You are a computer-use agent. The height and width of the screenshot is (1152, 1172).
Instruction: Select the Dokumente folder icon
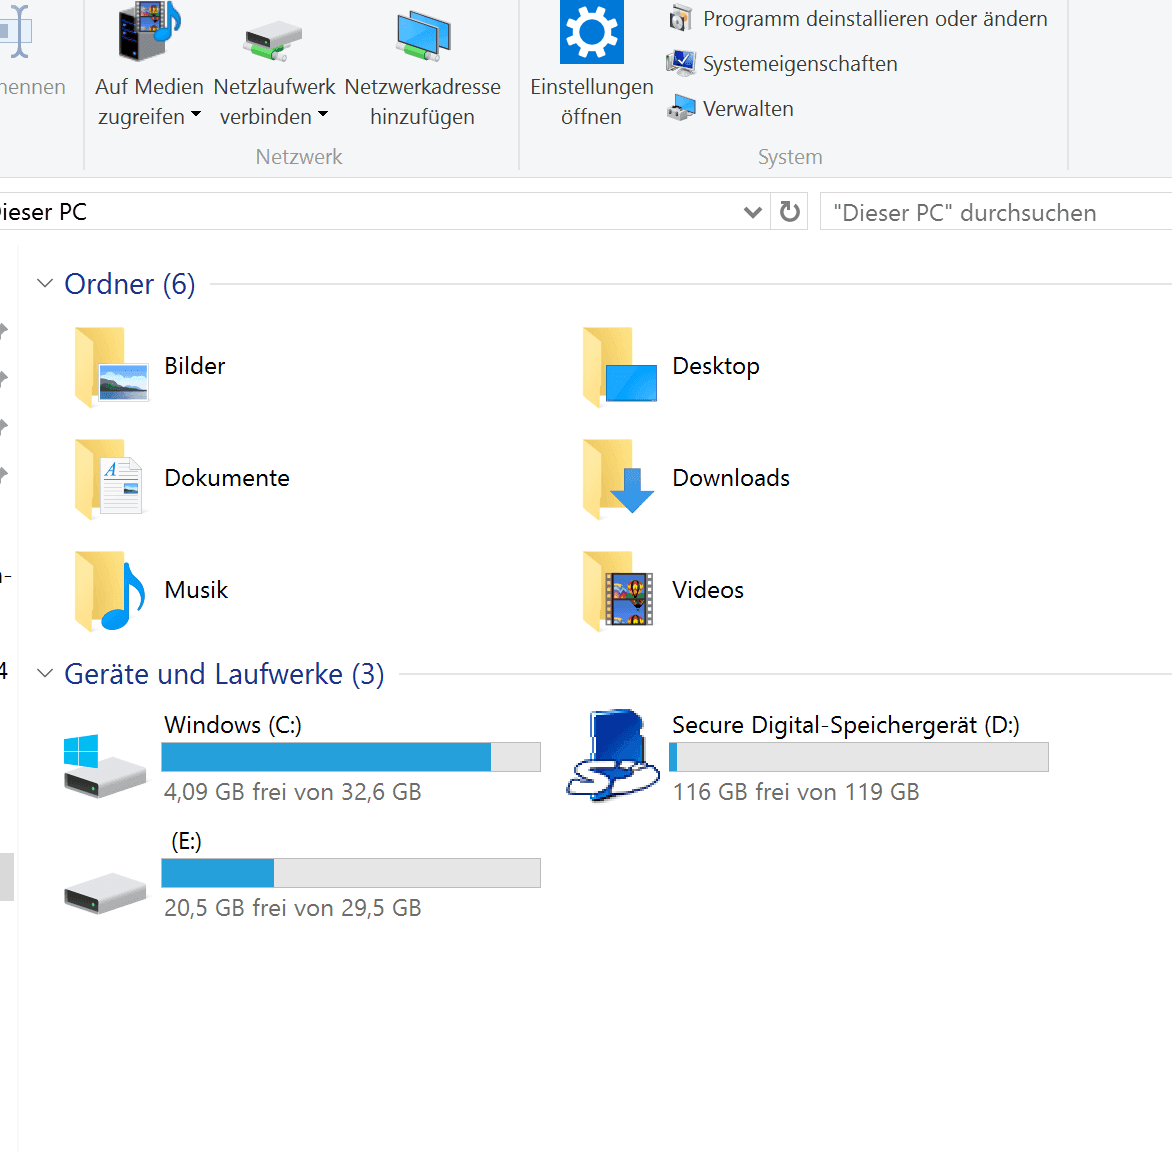[x=109, y=479]
